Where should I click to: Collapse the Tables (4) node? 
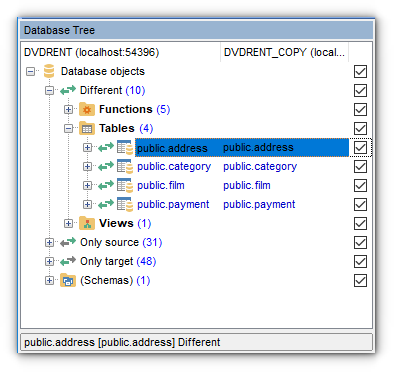tap(68, 128)
